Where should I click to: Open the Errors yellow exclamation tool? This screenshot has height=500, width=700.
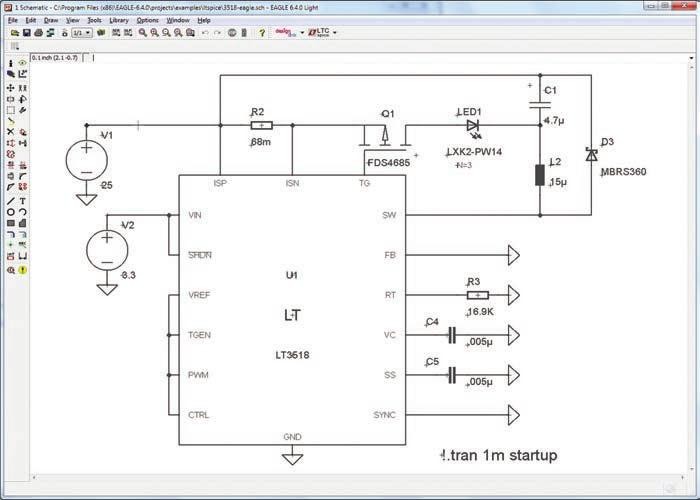pos(22,270)
